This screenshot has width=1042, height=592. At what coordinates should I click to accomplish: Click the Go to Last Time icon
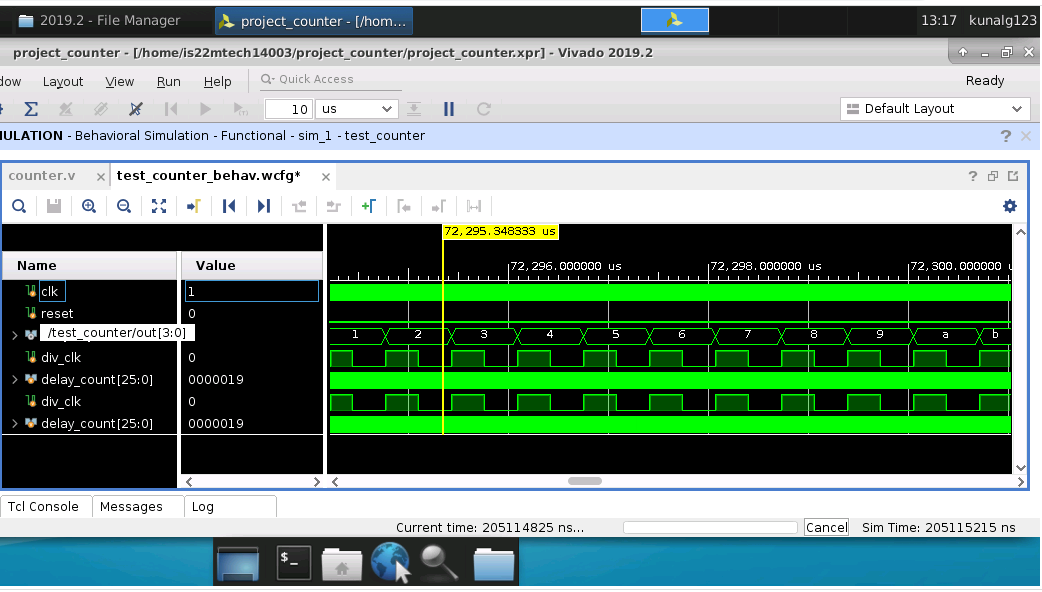pos(263,206)
